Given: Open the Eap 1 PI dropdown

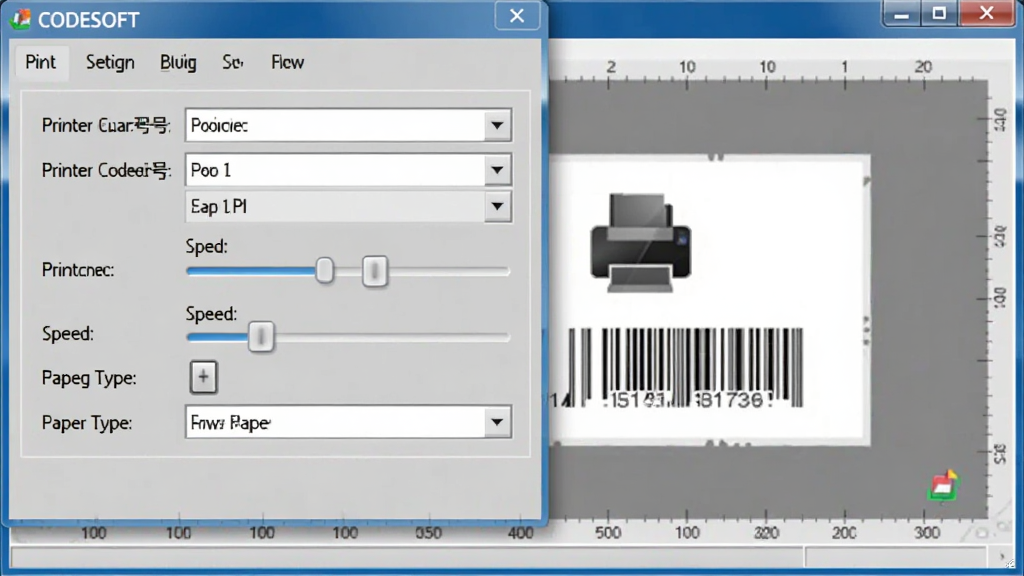Looking at the screenshot, I should pyautogui.click(x=348, y=207).
